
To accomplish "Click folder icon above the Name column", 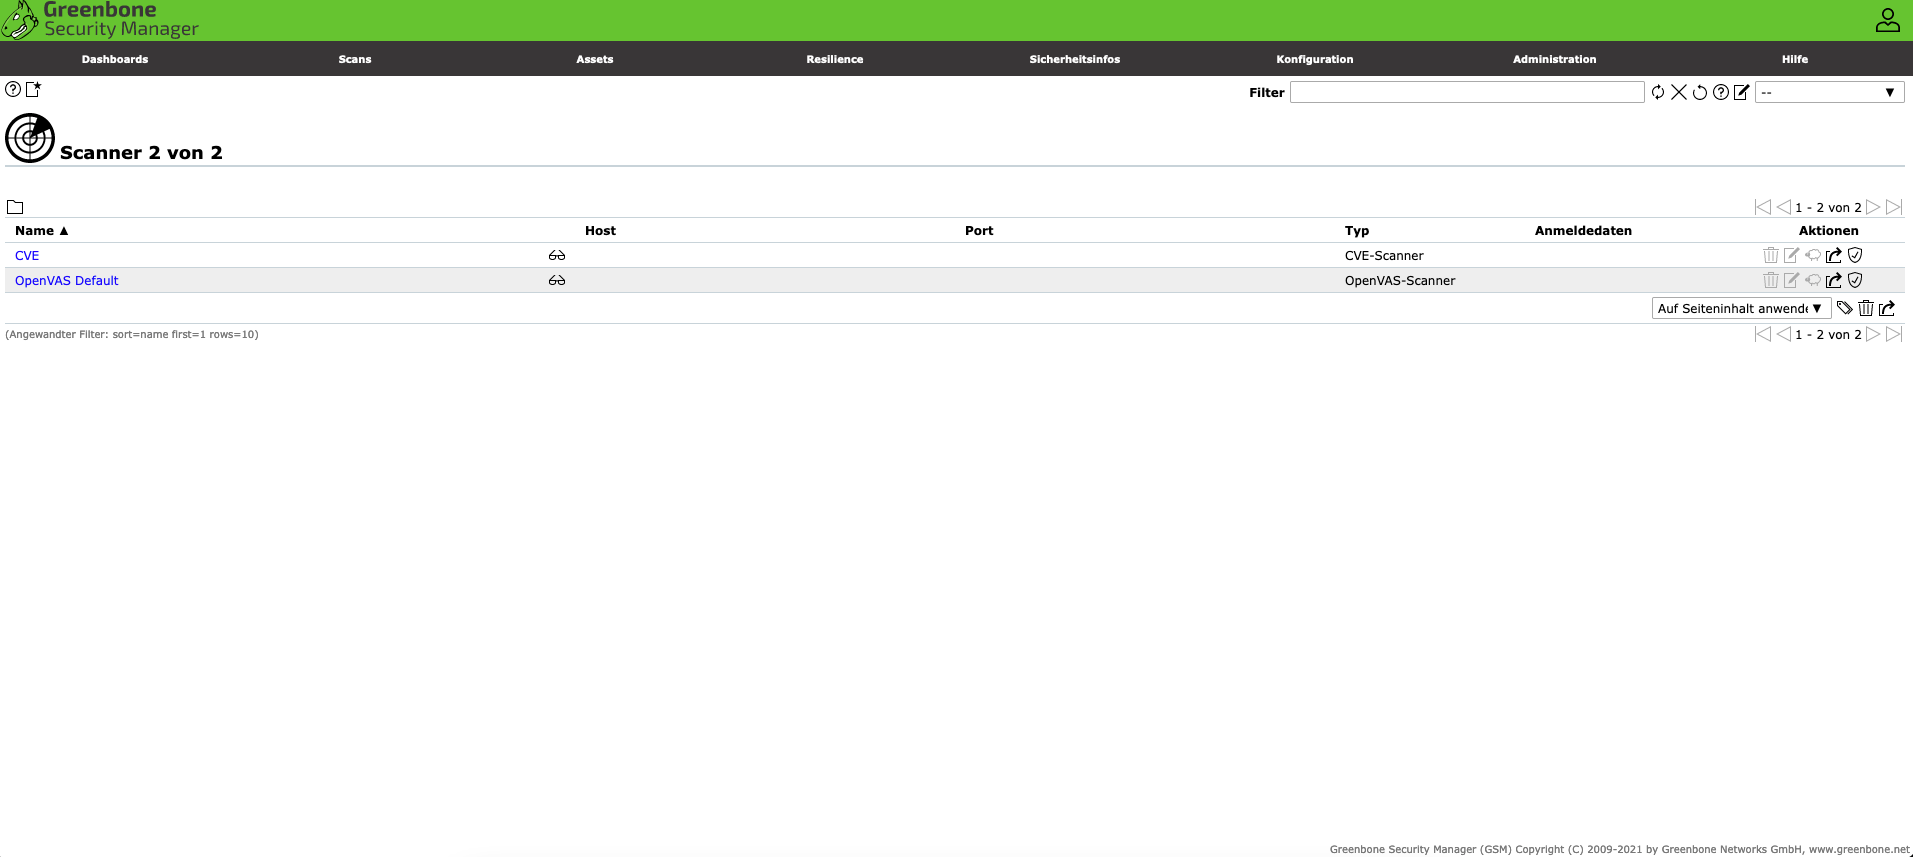I will [15, 207].
